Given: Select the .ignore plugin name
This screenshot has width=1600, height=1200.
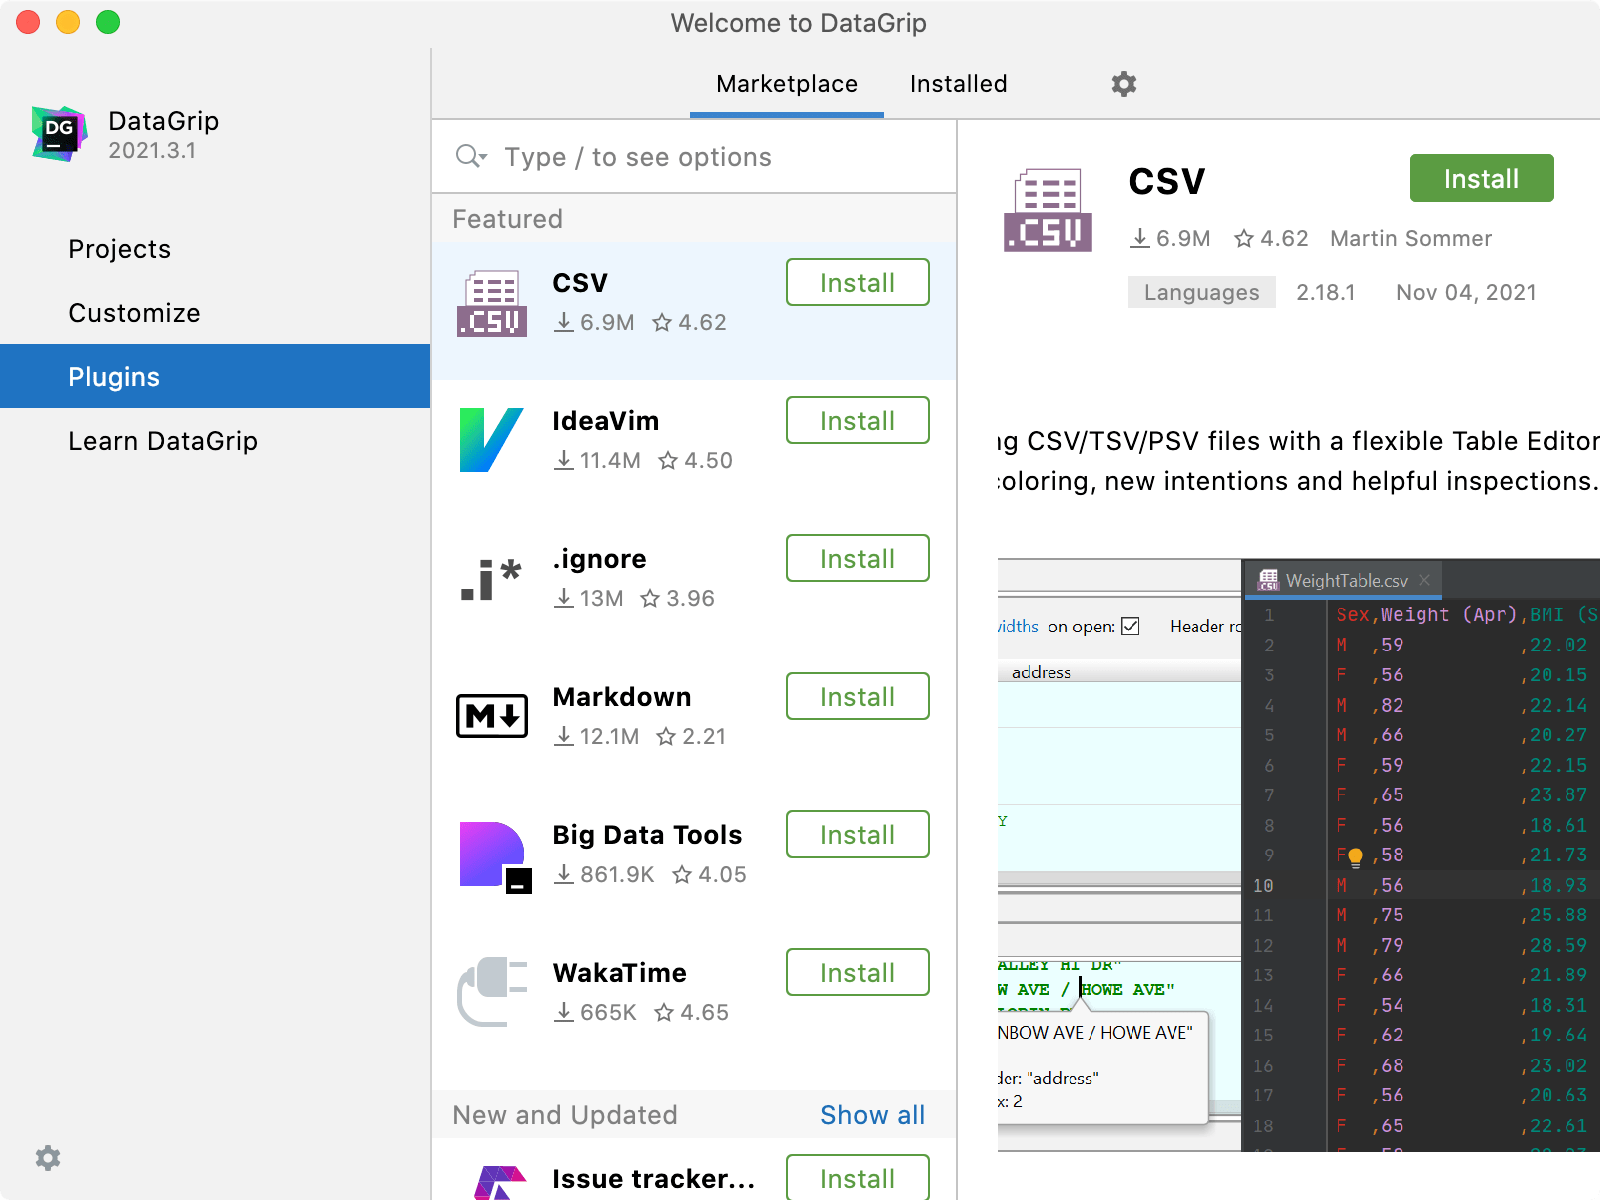Looking at the screenshot, I should 600,559.
